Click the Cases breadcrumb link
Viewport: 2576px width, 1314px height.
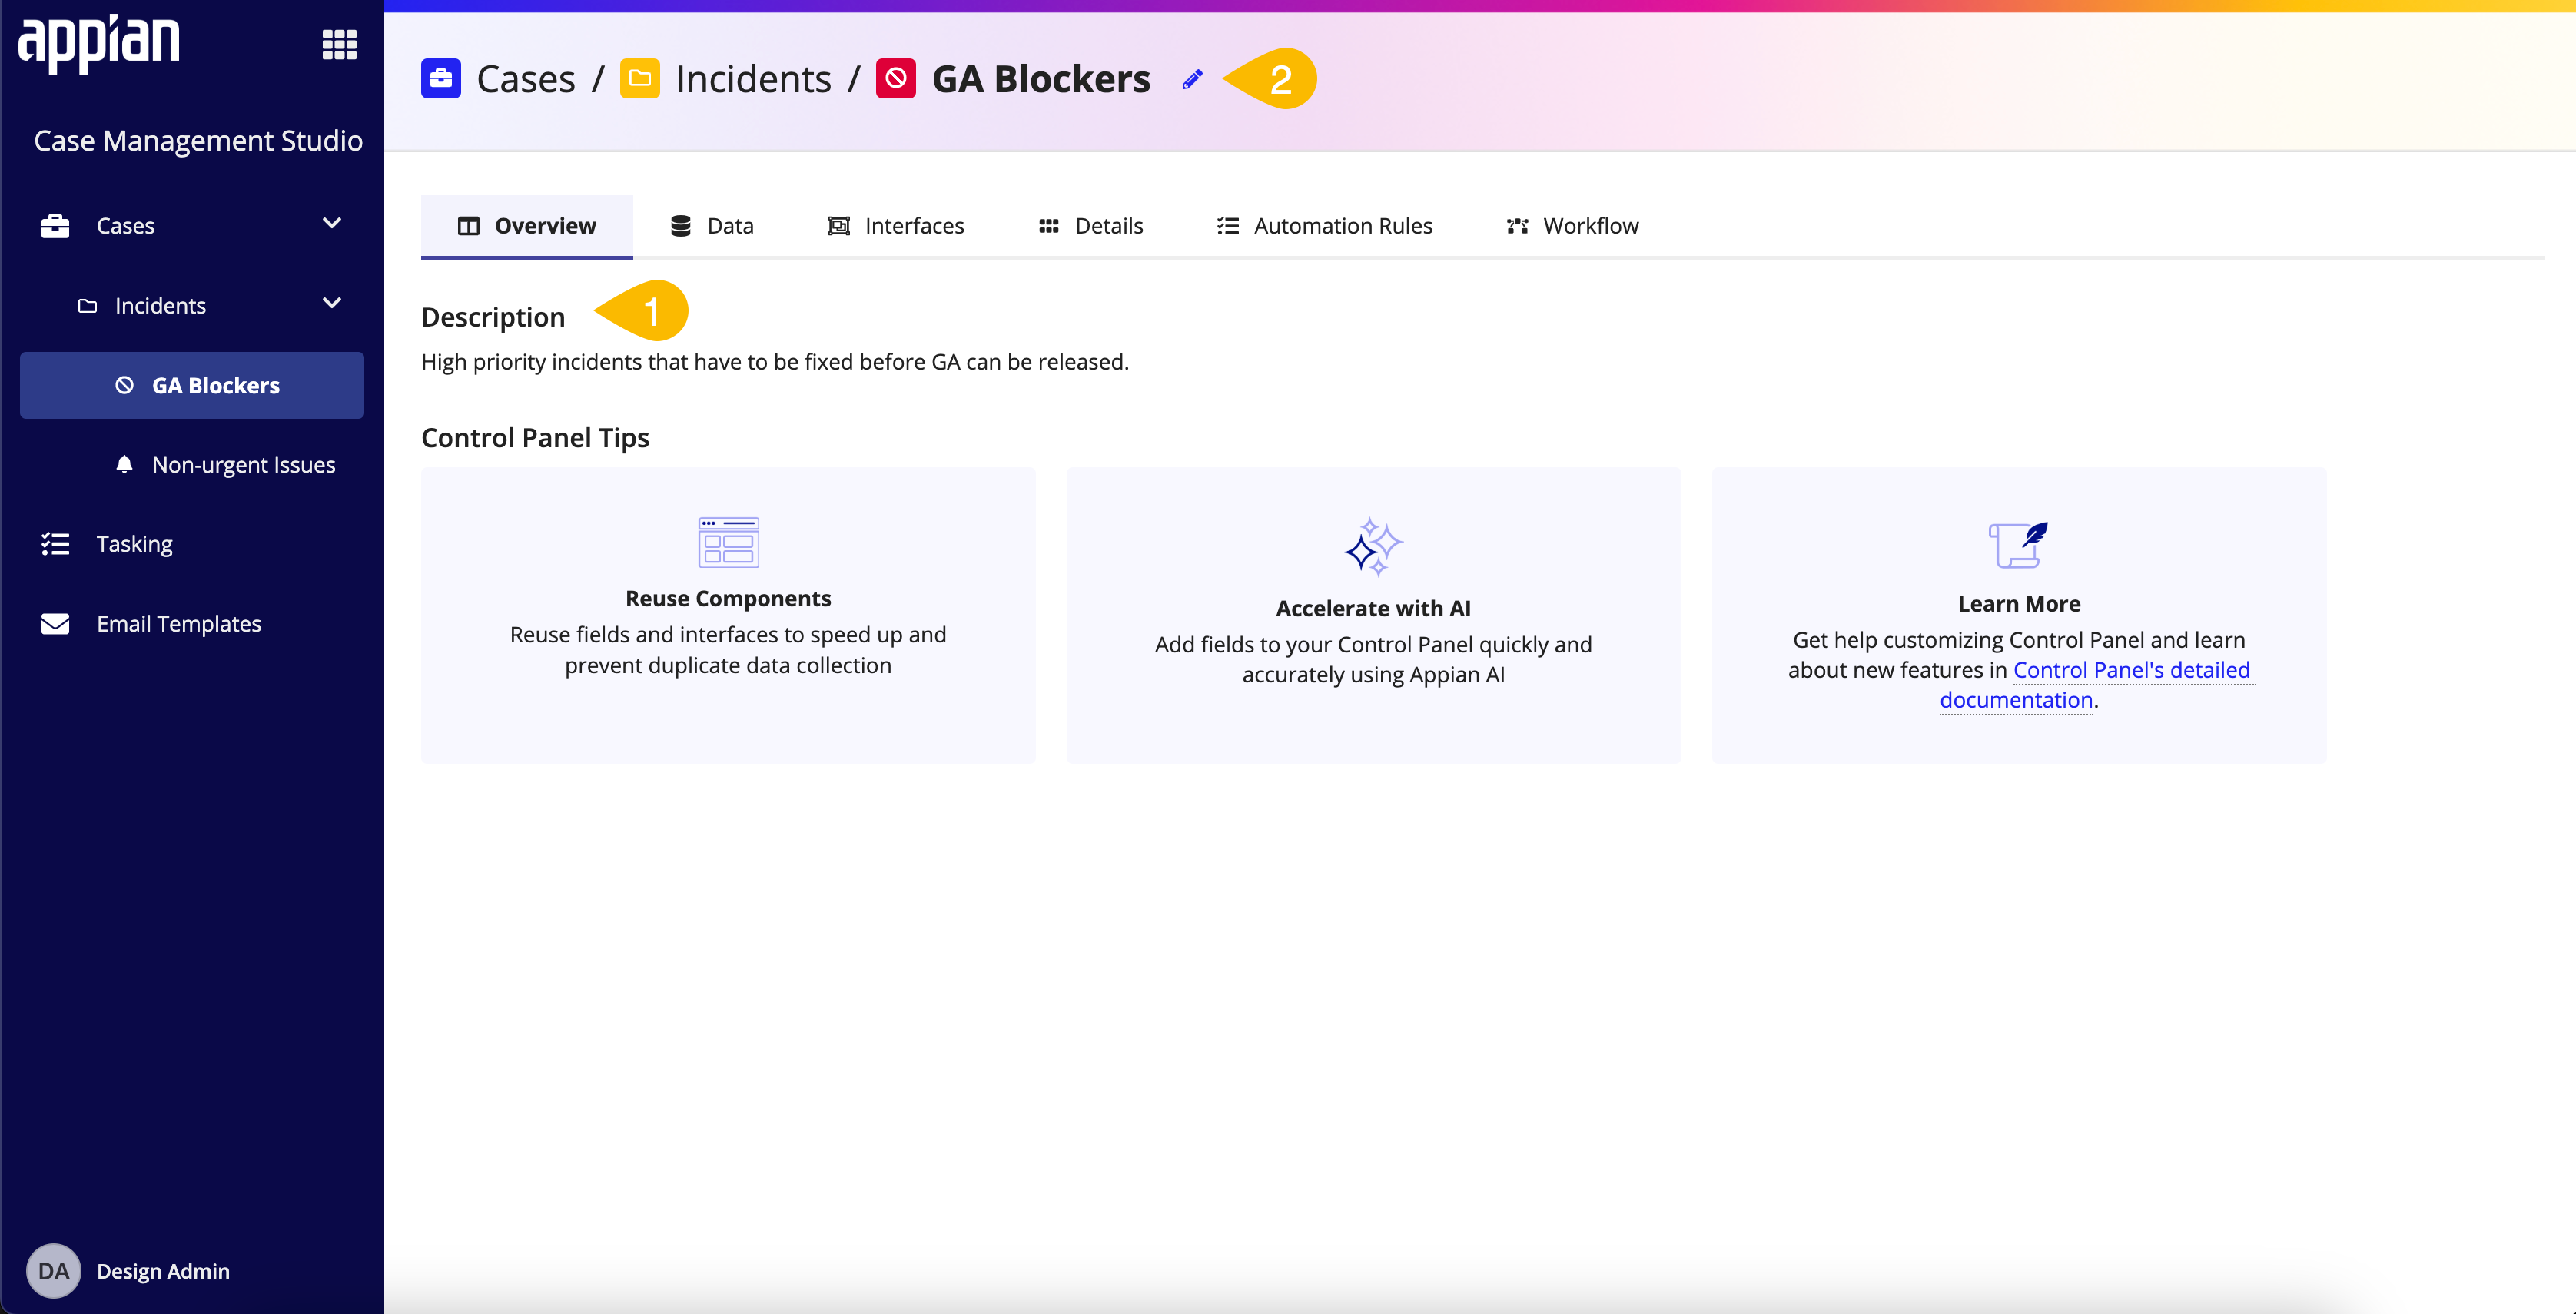[526, 79]
